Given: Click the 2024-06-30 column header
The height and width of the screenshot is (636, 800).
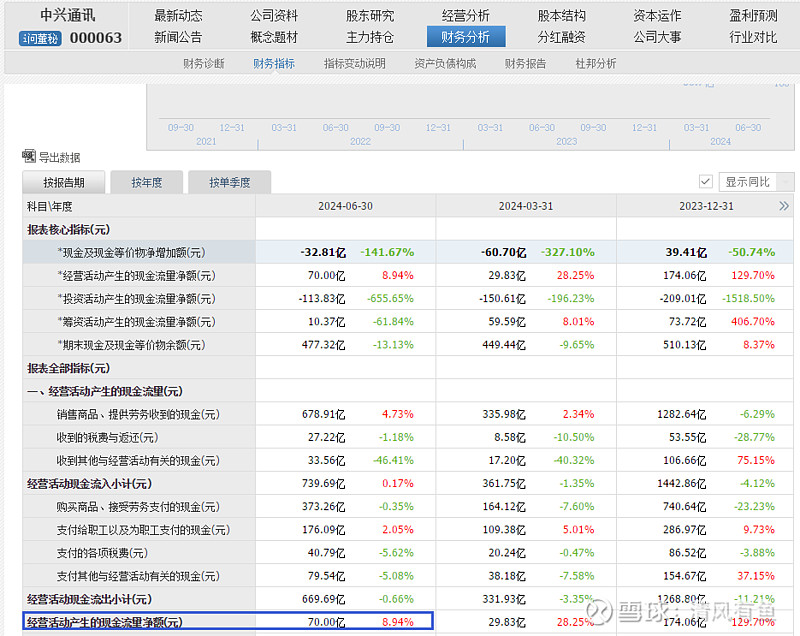Looking at the screenshot, I should pyautogui.click(x=345, y=206).
